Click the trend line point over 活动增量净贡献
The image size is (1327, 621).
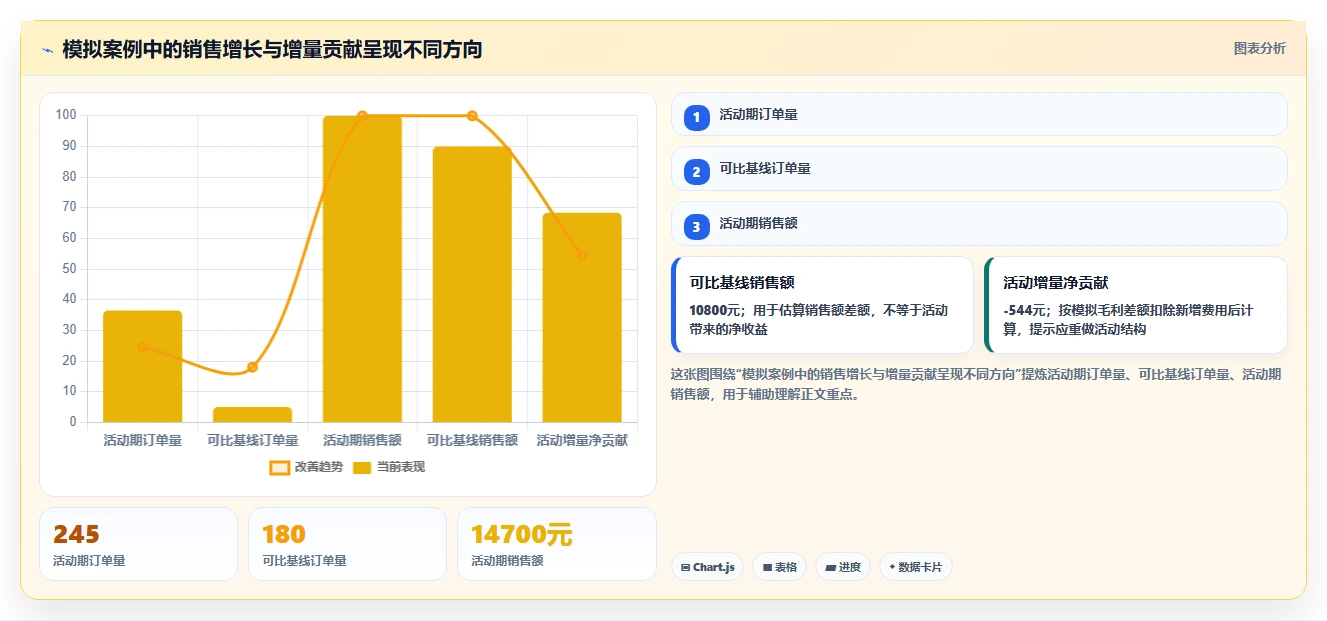582,255
